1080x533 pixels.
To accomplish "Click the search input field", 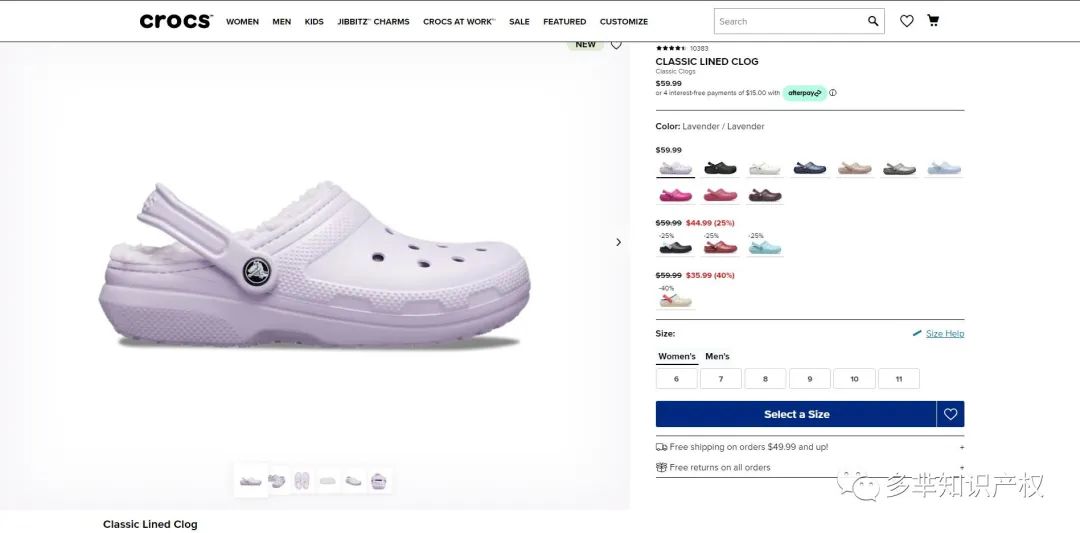I will click(788, 21).
